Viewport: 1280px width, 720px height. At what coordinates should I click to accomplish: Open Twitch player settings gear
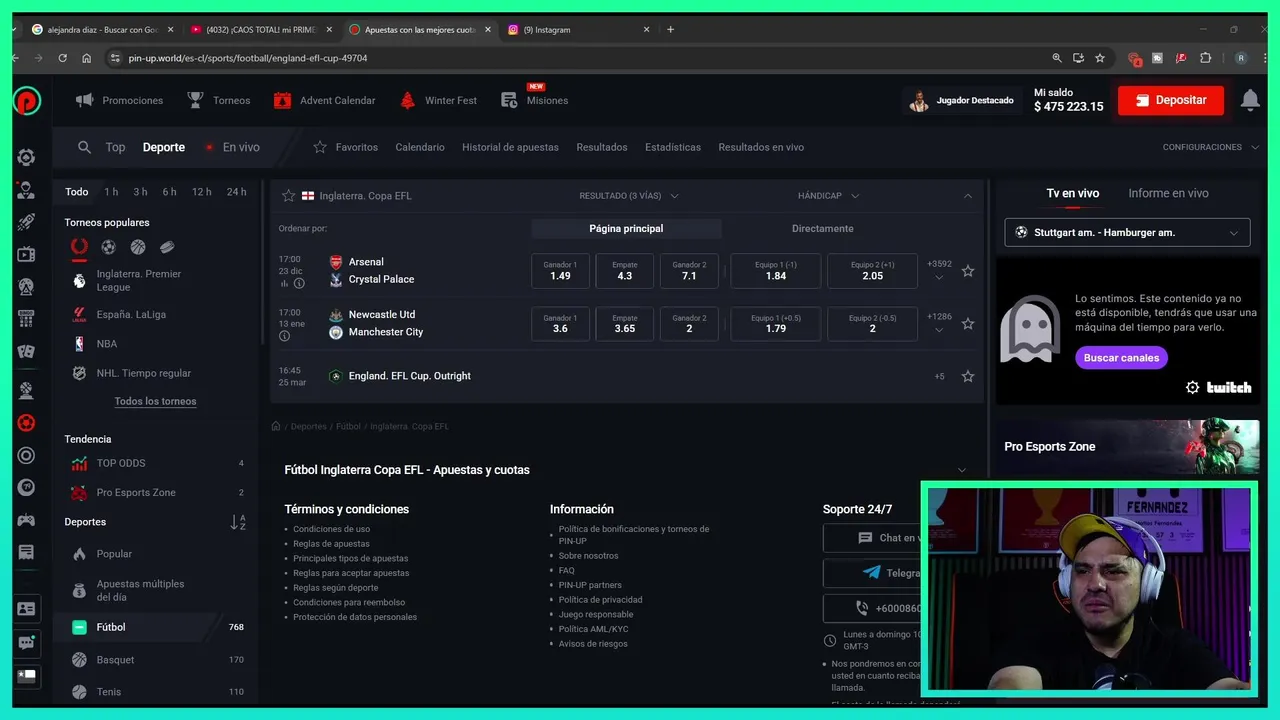point(1192,388)
